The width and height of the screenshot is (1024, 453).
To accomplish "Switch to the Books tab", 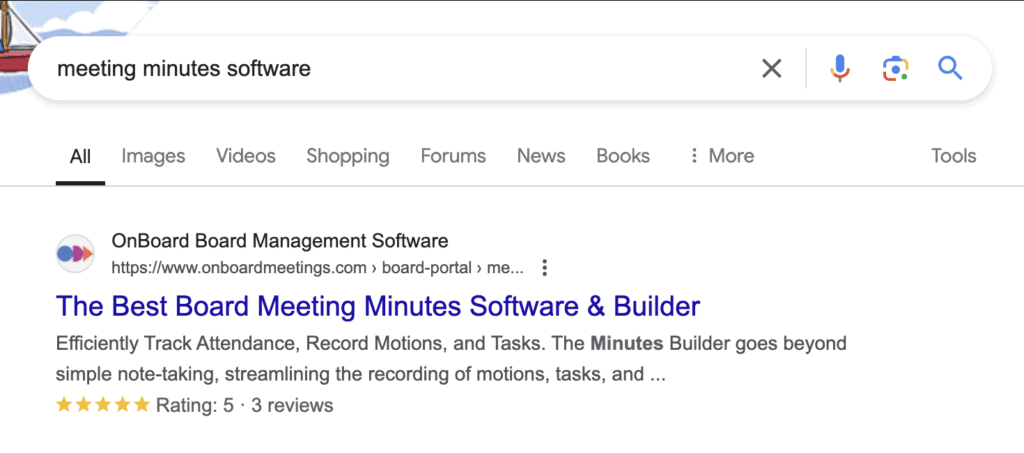I will 623,156.
